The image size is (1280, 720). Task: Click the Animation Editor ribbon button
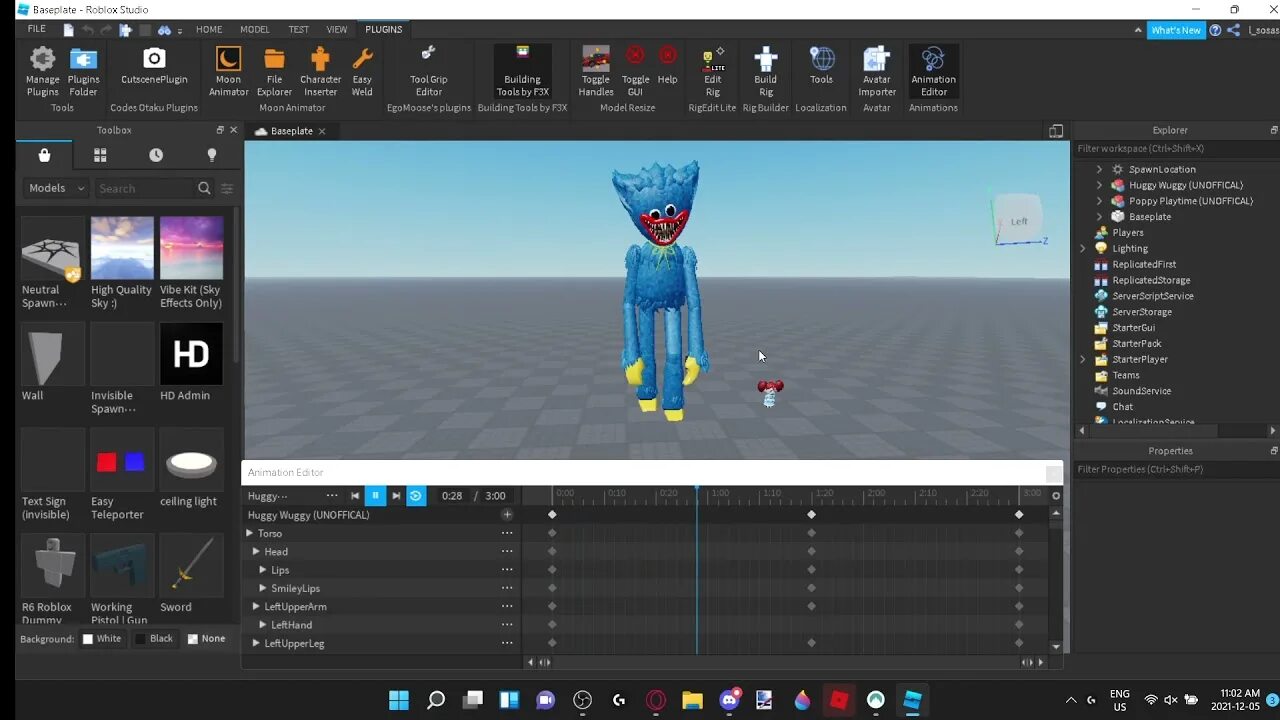pyautogui.click(x=933, y=71)
